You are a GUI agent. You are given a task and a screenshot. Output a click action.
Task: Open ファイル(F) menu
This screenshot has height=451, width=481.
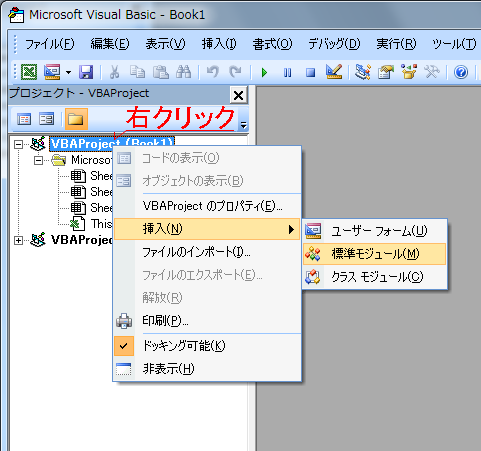50,44
